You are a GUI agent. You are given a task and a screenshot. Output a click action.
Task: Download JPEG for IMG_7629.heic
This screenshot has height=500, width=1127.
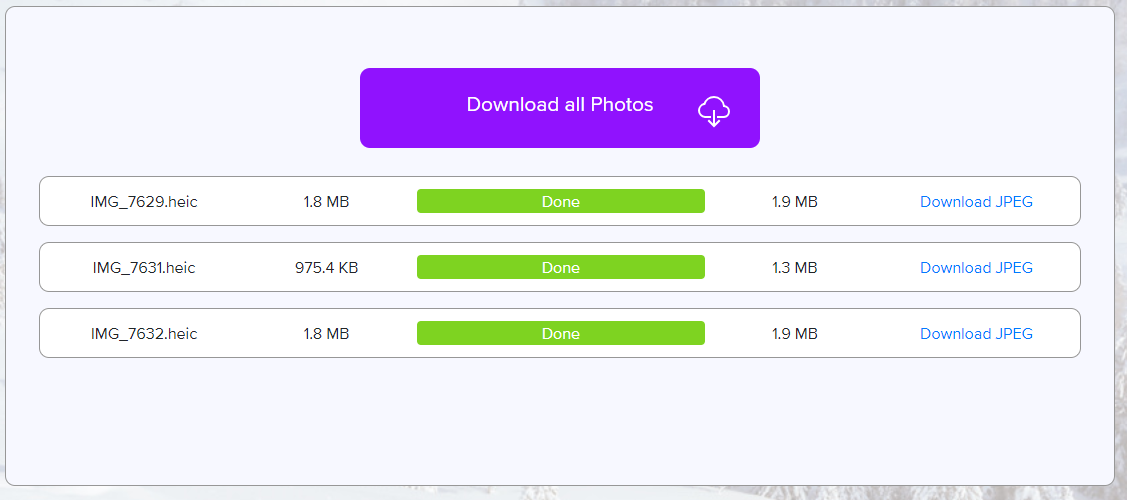point(976,202)
